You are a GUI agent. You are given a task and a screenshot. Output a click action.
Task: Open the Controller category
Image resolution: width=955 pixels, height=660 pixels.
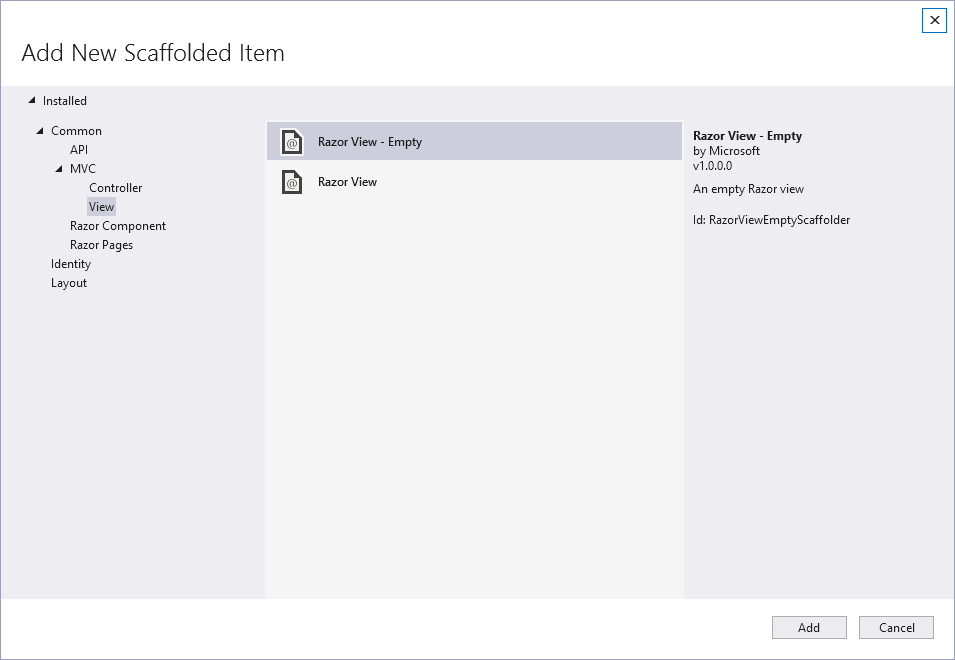(x=115, y=188)
